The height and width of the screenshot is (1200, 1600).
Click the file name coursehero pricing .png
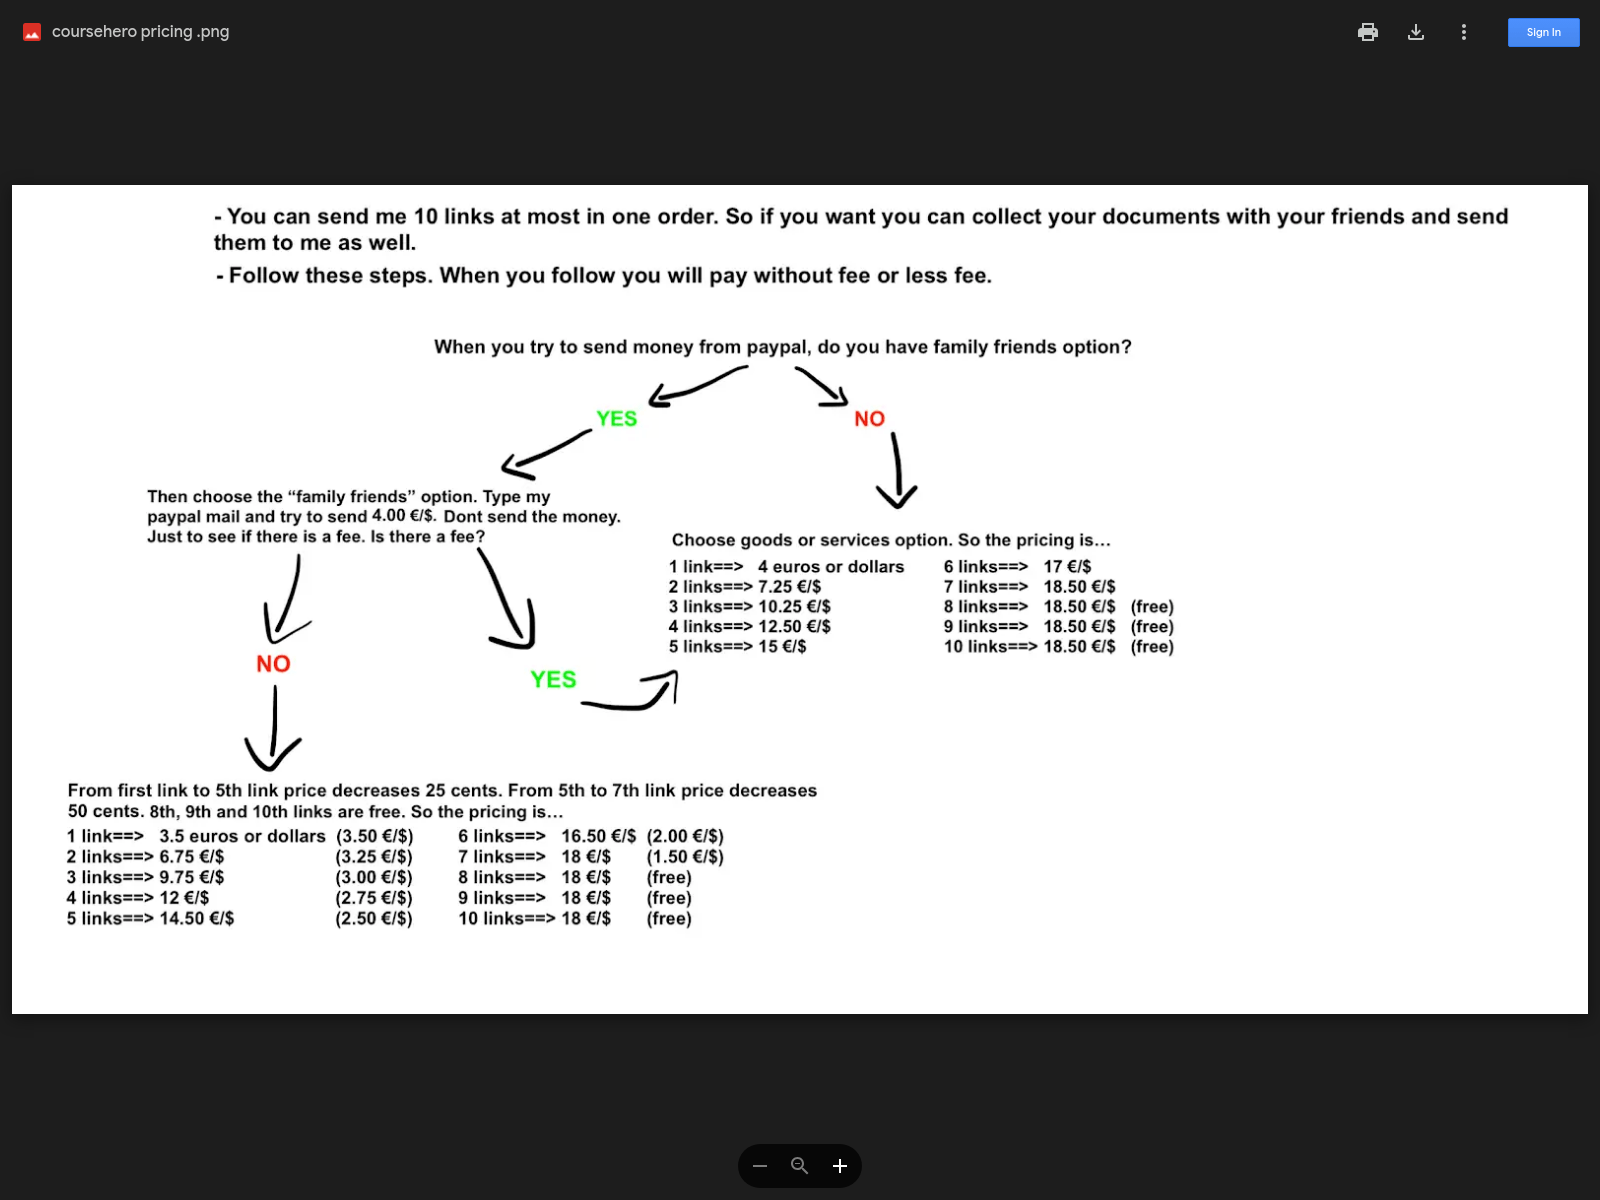140,32
